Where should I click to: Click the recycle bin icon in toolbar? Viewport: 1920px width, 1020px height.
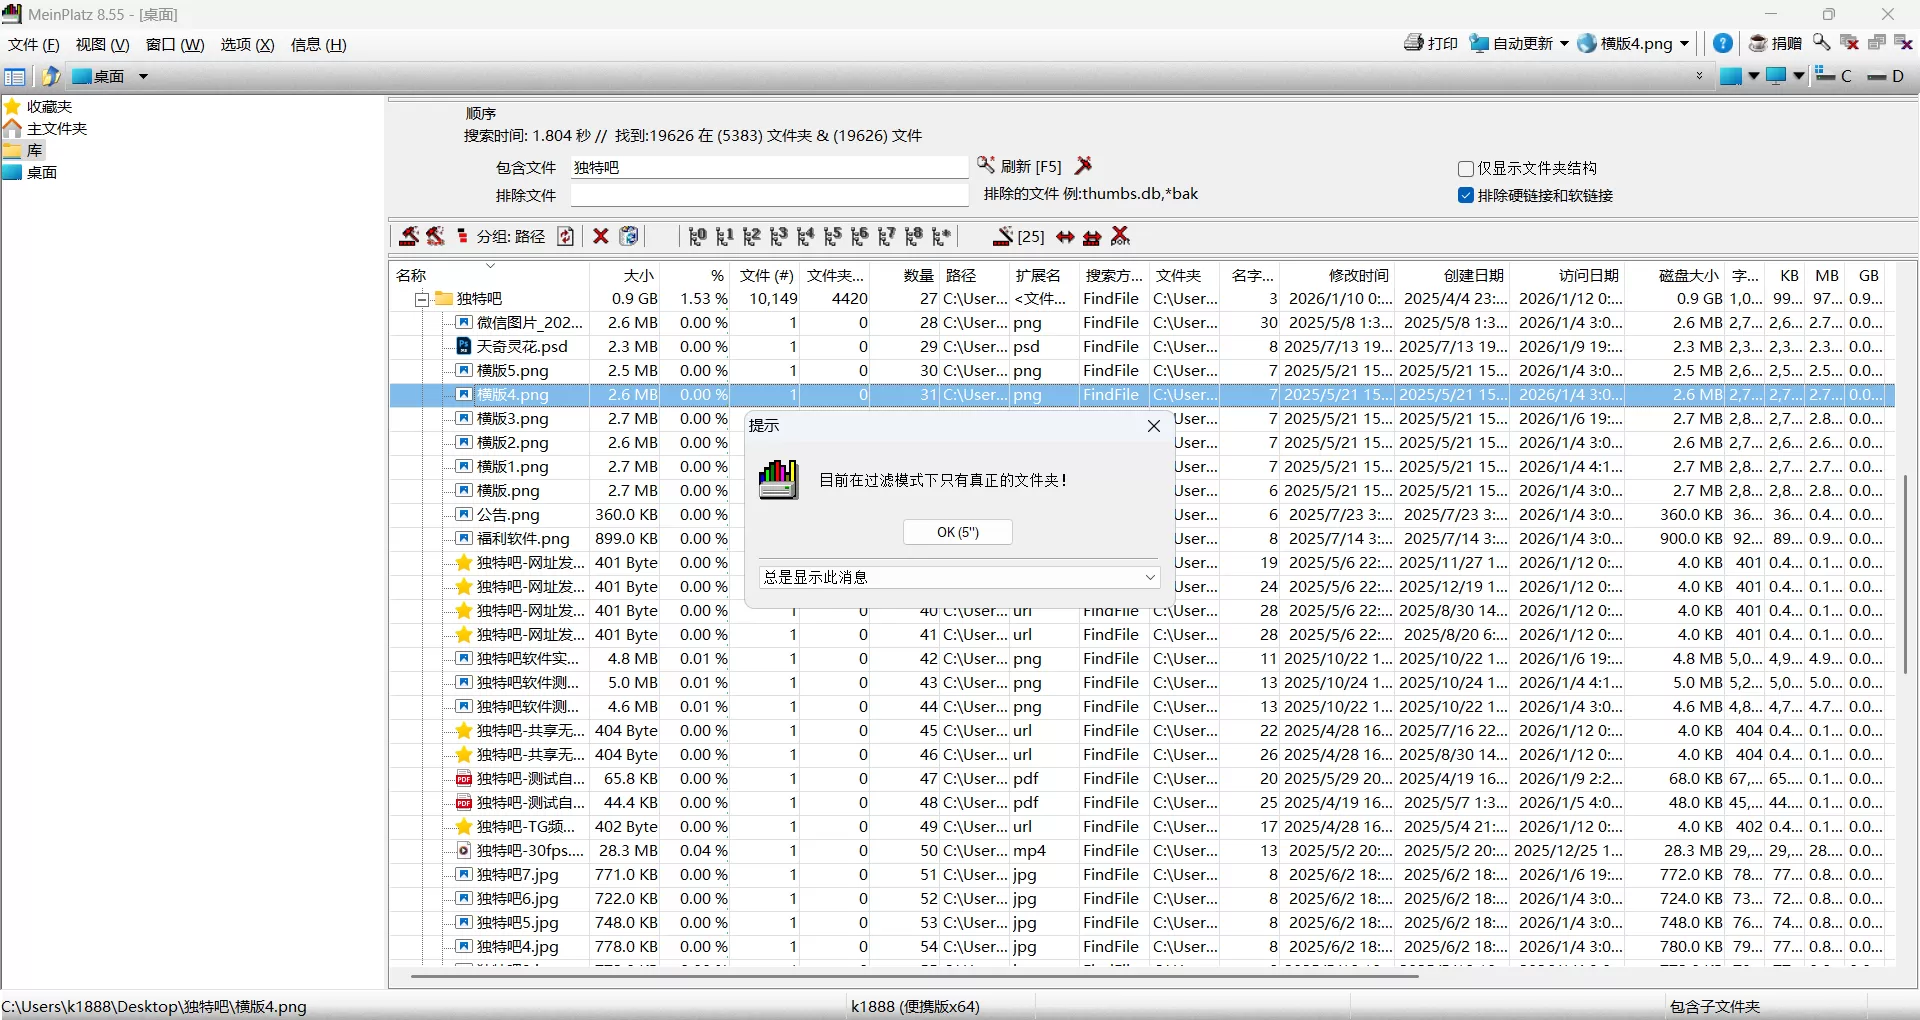629,237
